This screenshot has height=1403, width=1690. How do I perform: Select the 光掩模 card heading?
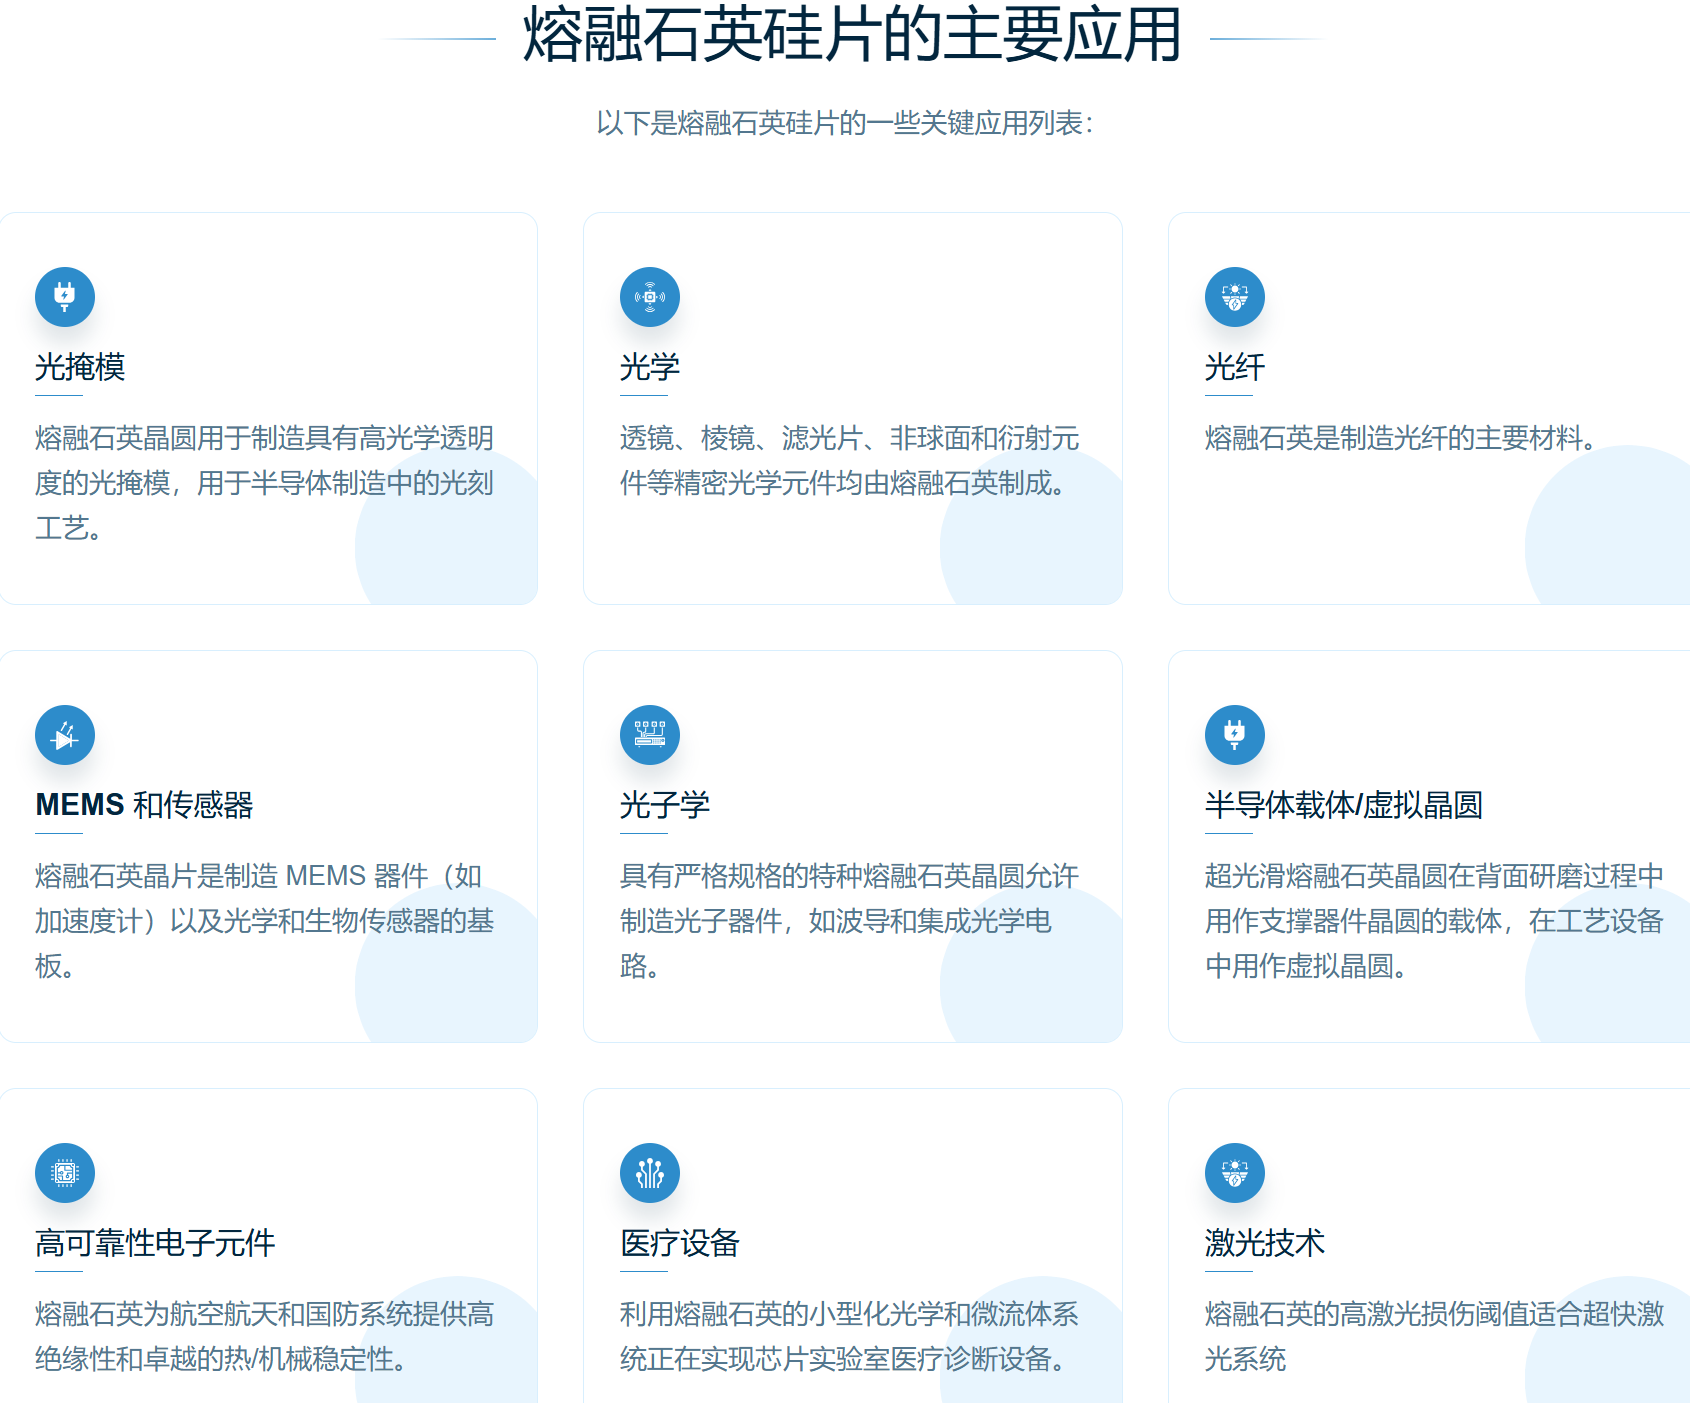point(80,367)
